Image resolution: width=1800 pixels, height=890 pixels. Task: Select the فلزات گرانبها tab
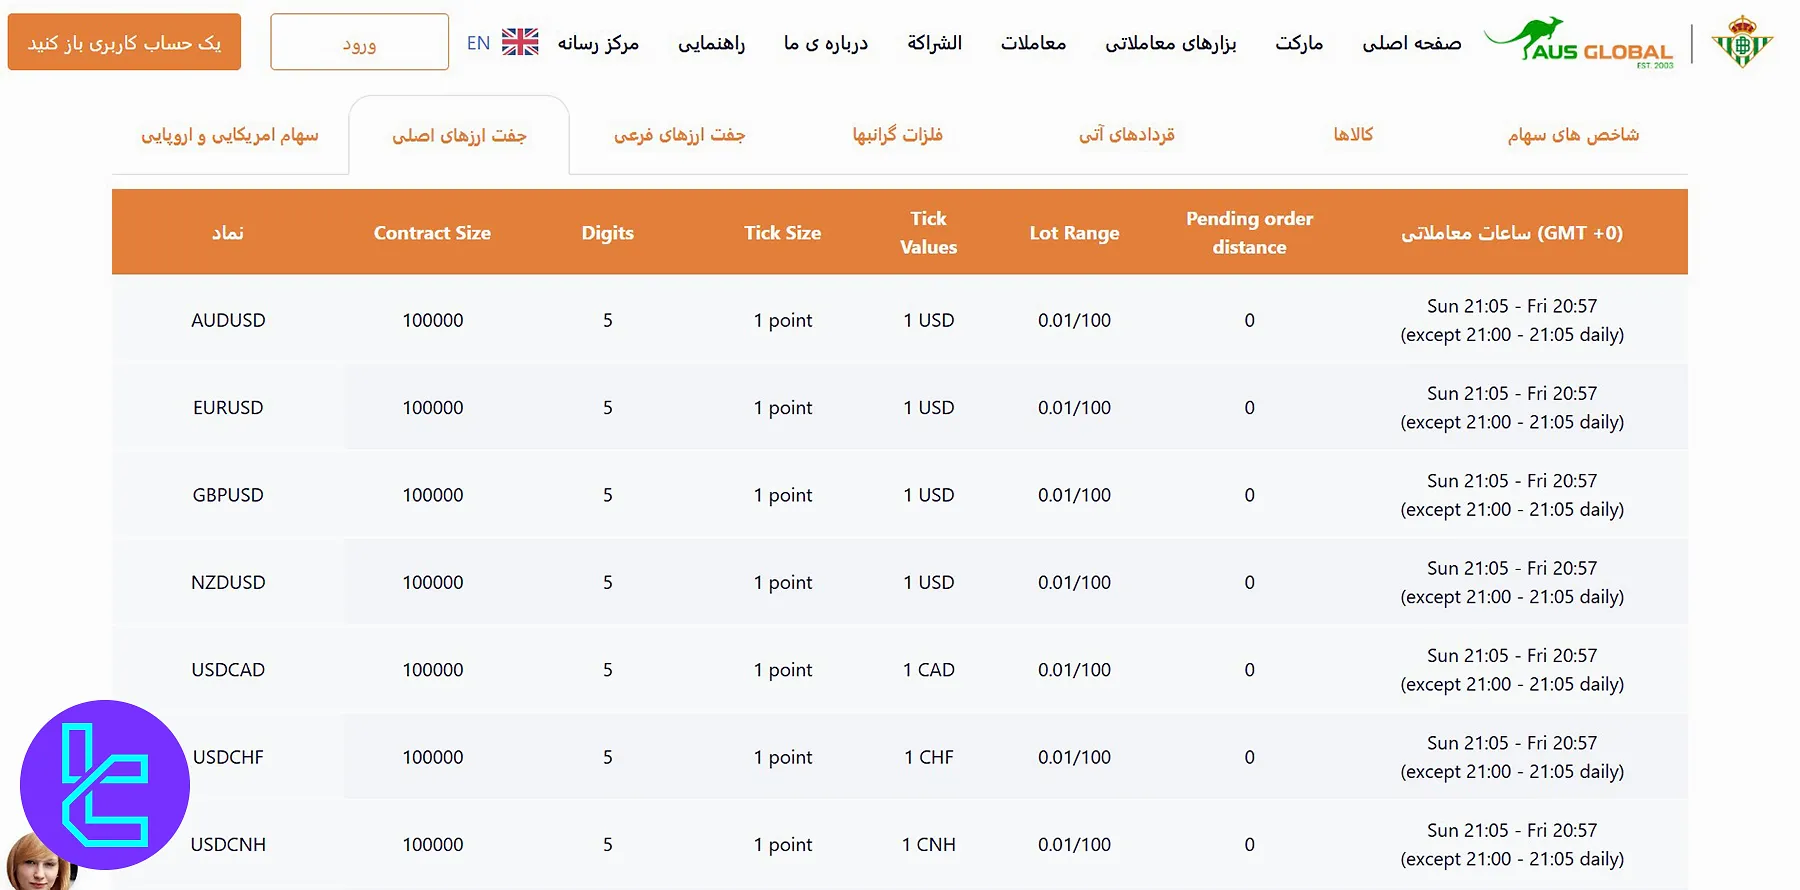click(898, 135)
